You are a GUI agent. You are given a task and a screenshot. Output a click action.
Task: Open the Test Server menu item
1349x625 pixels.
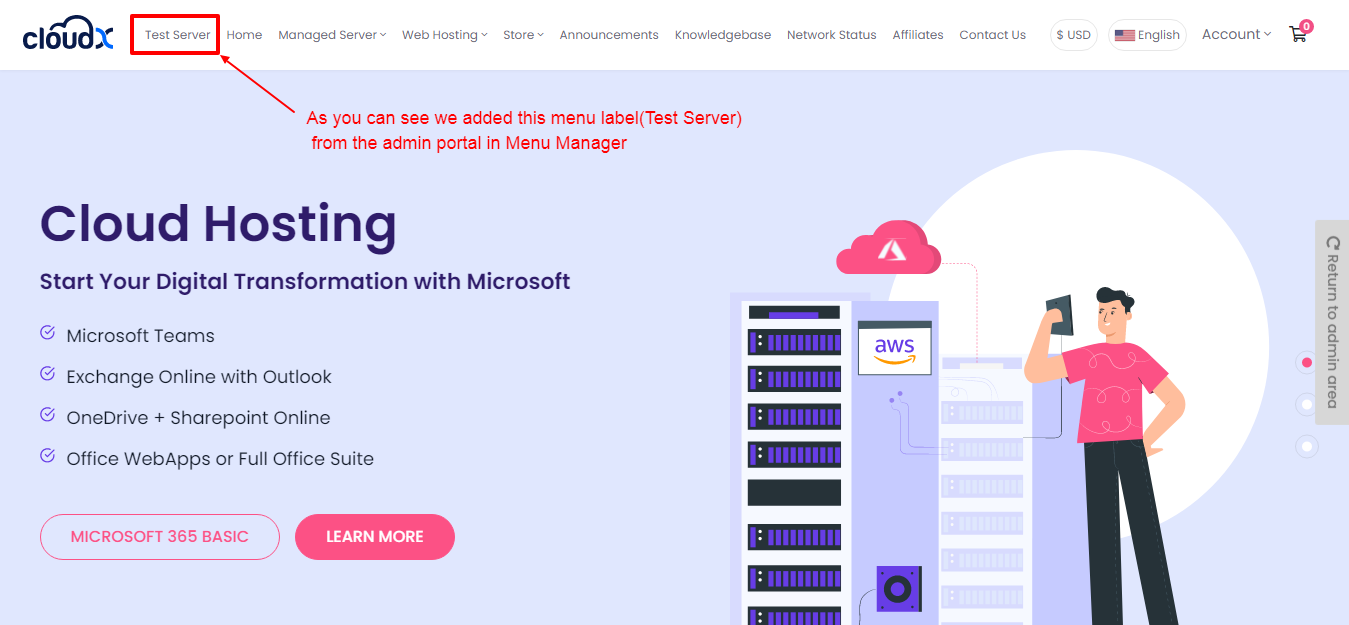(177, 35)
